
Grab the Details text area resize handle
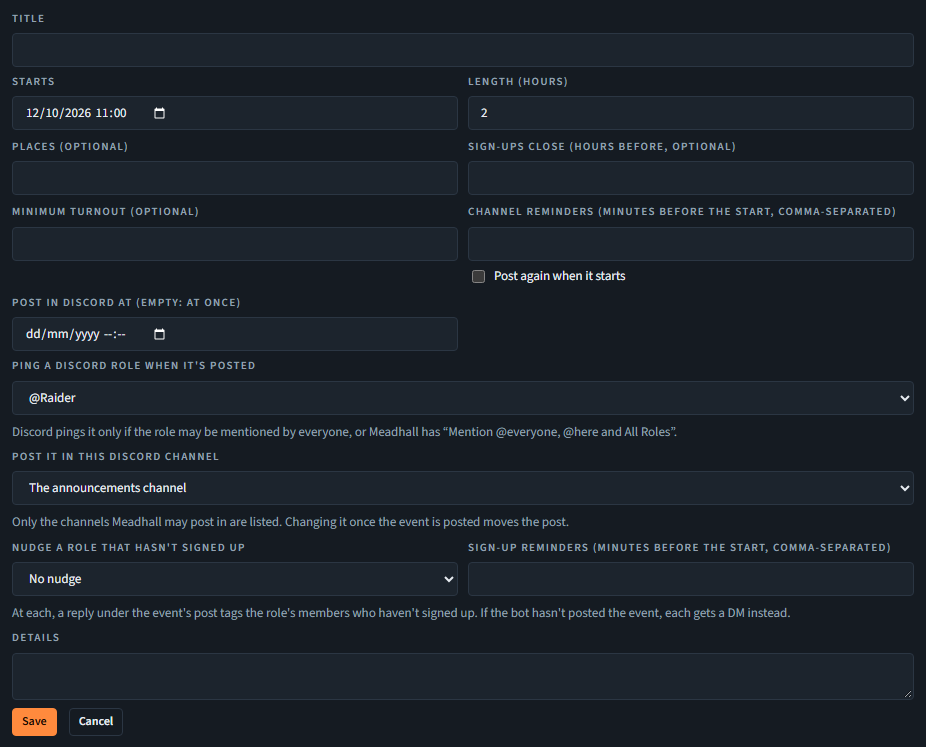click(x=908, y=694)
